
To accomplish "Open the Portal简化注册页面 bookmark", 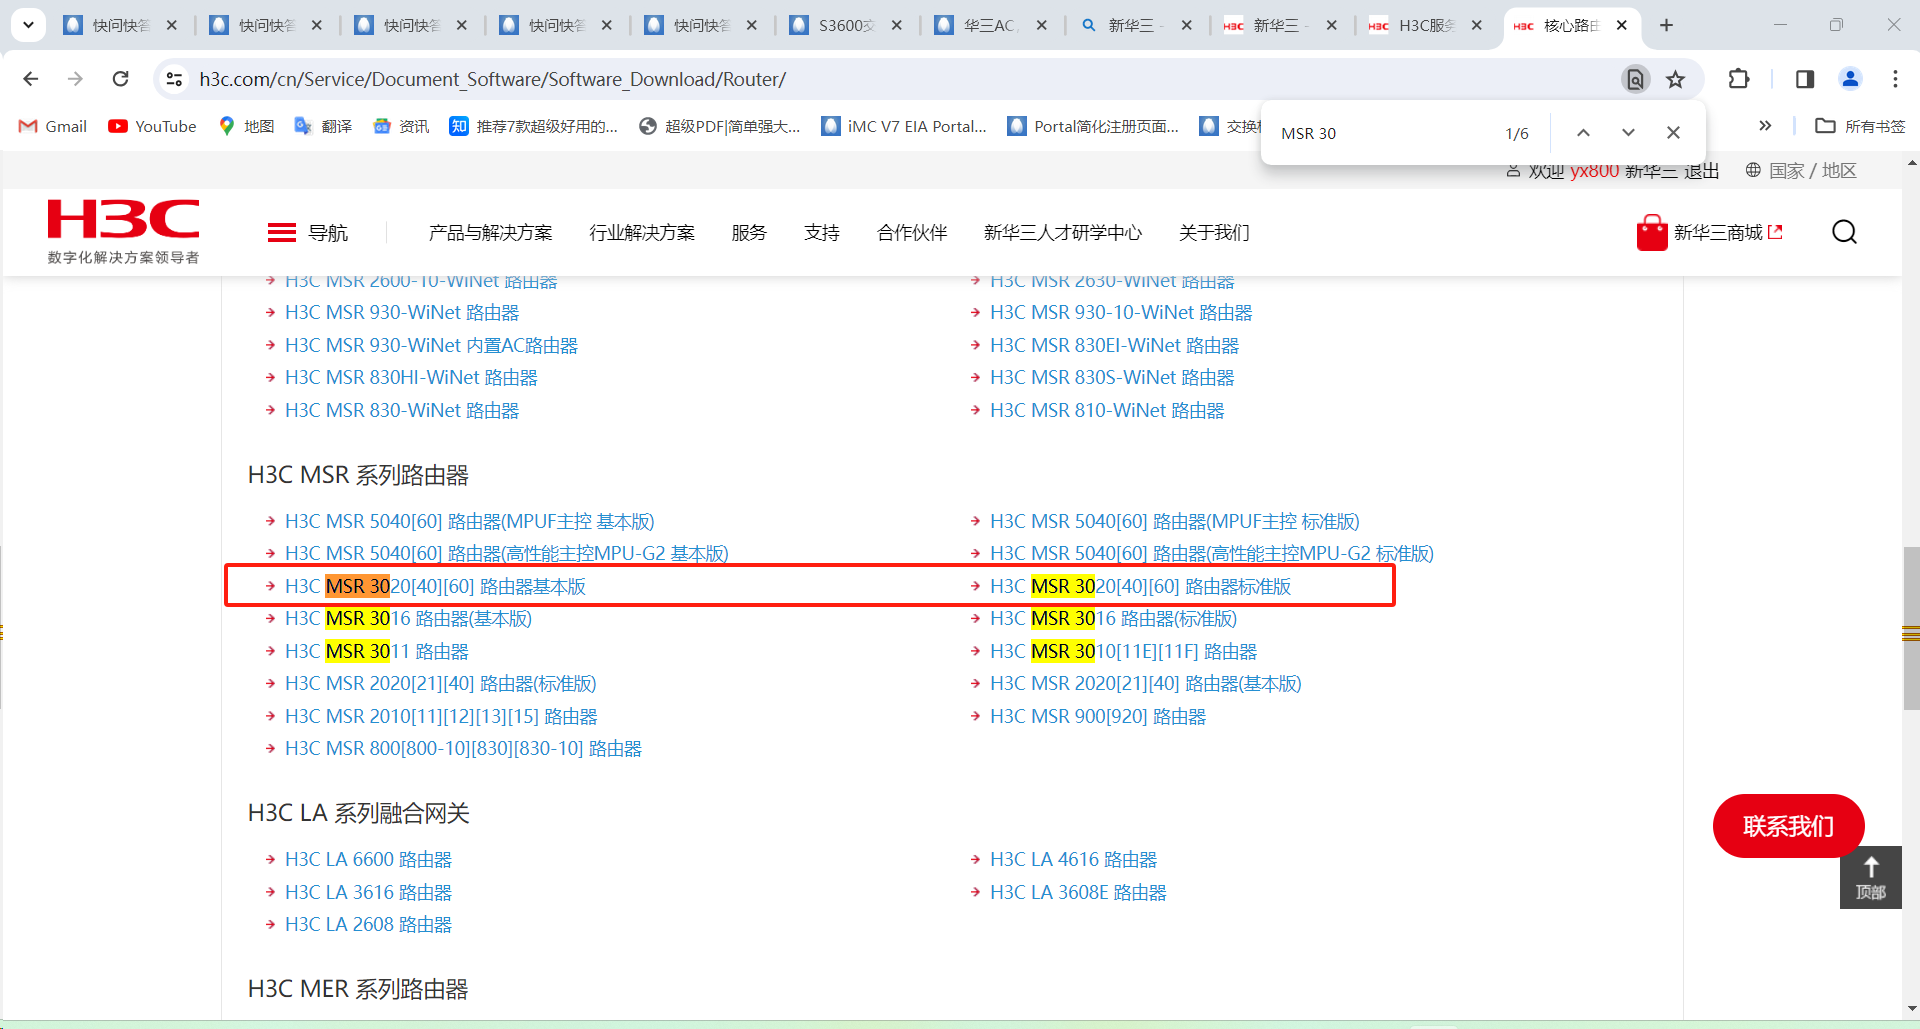I will (1093, 126).
